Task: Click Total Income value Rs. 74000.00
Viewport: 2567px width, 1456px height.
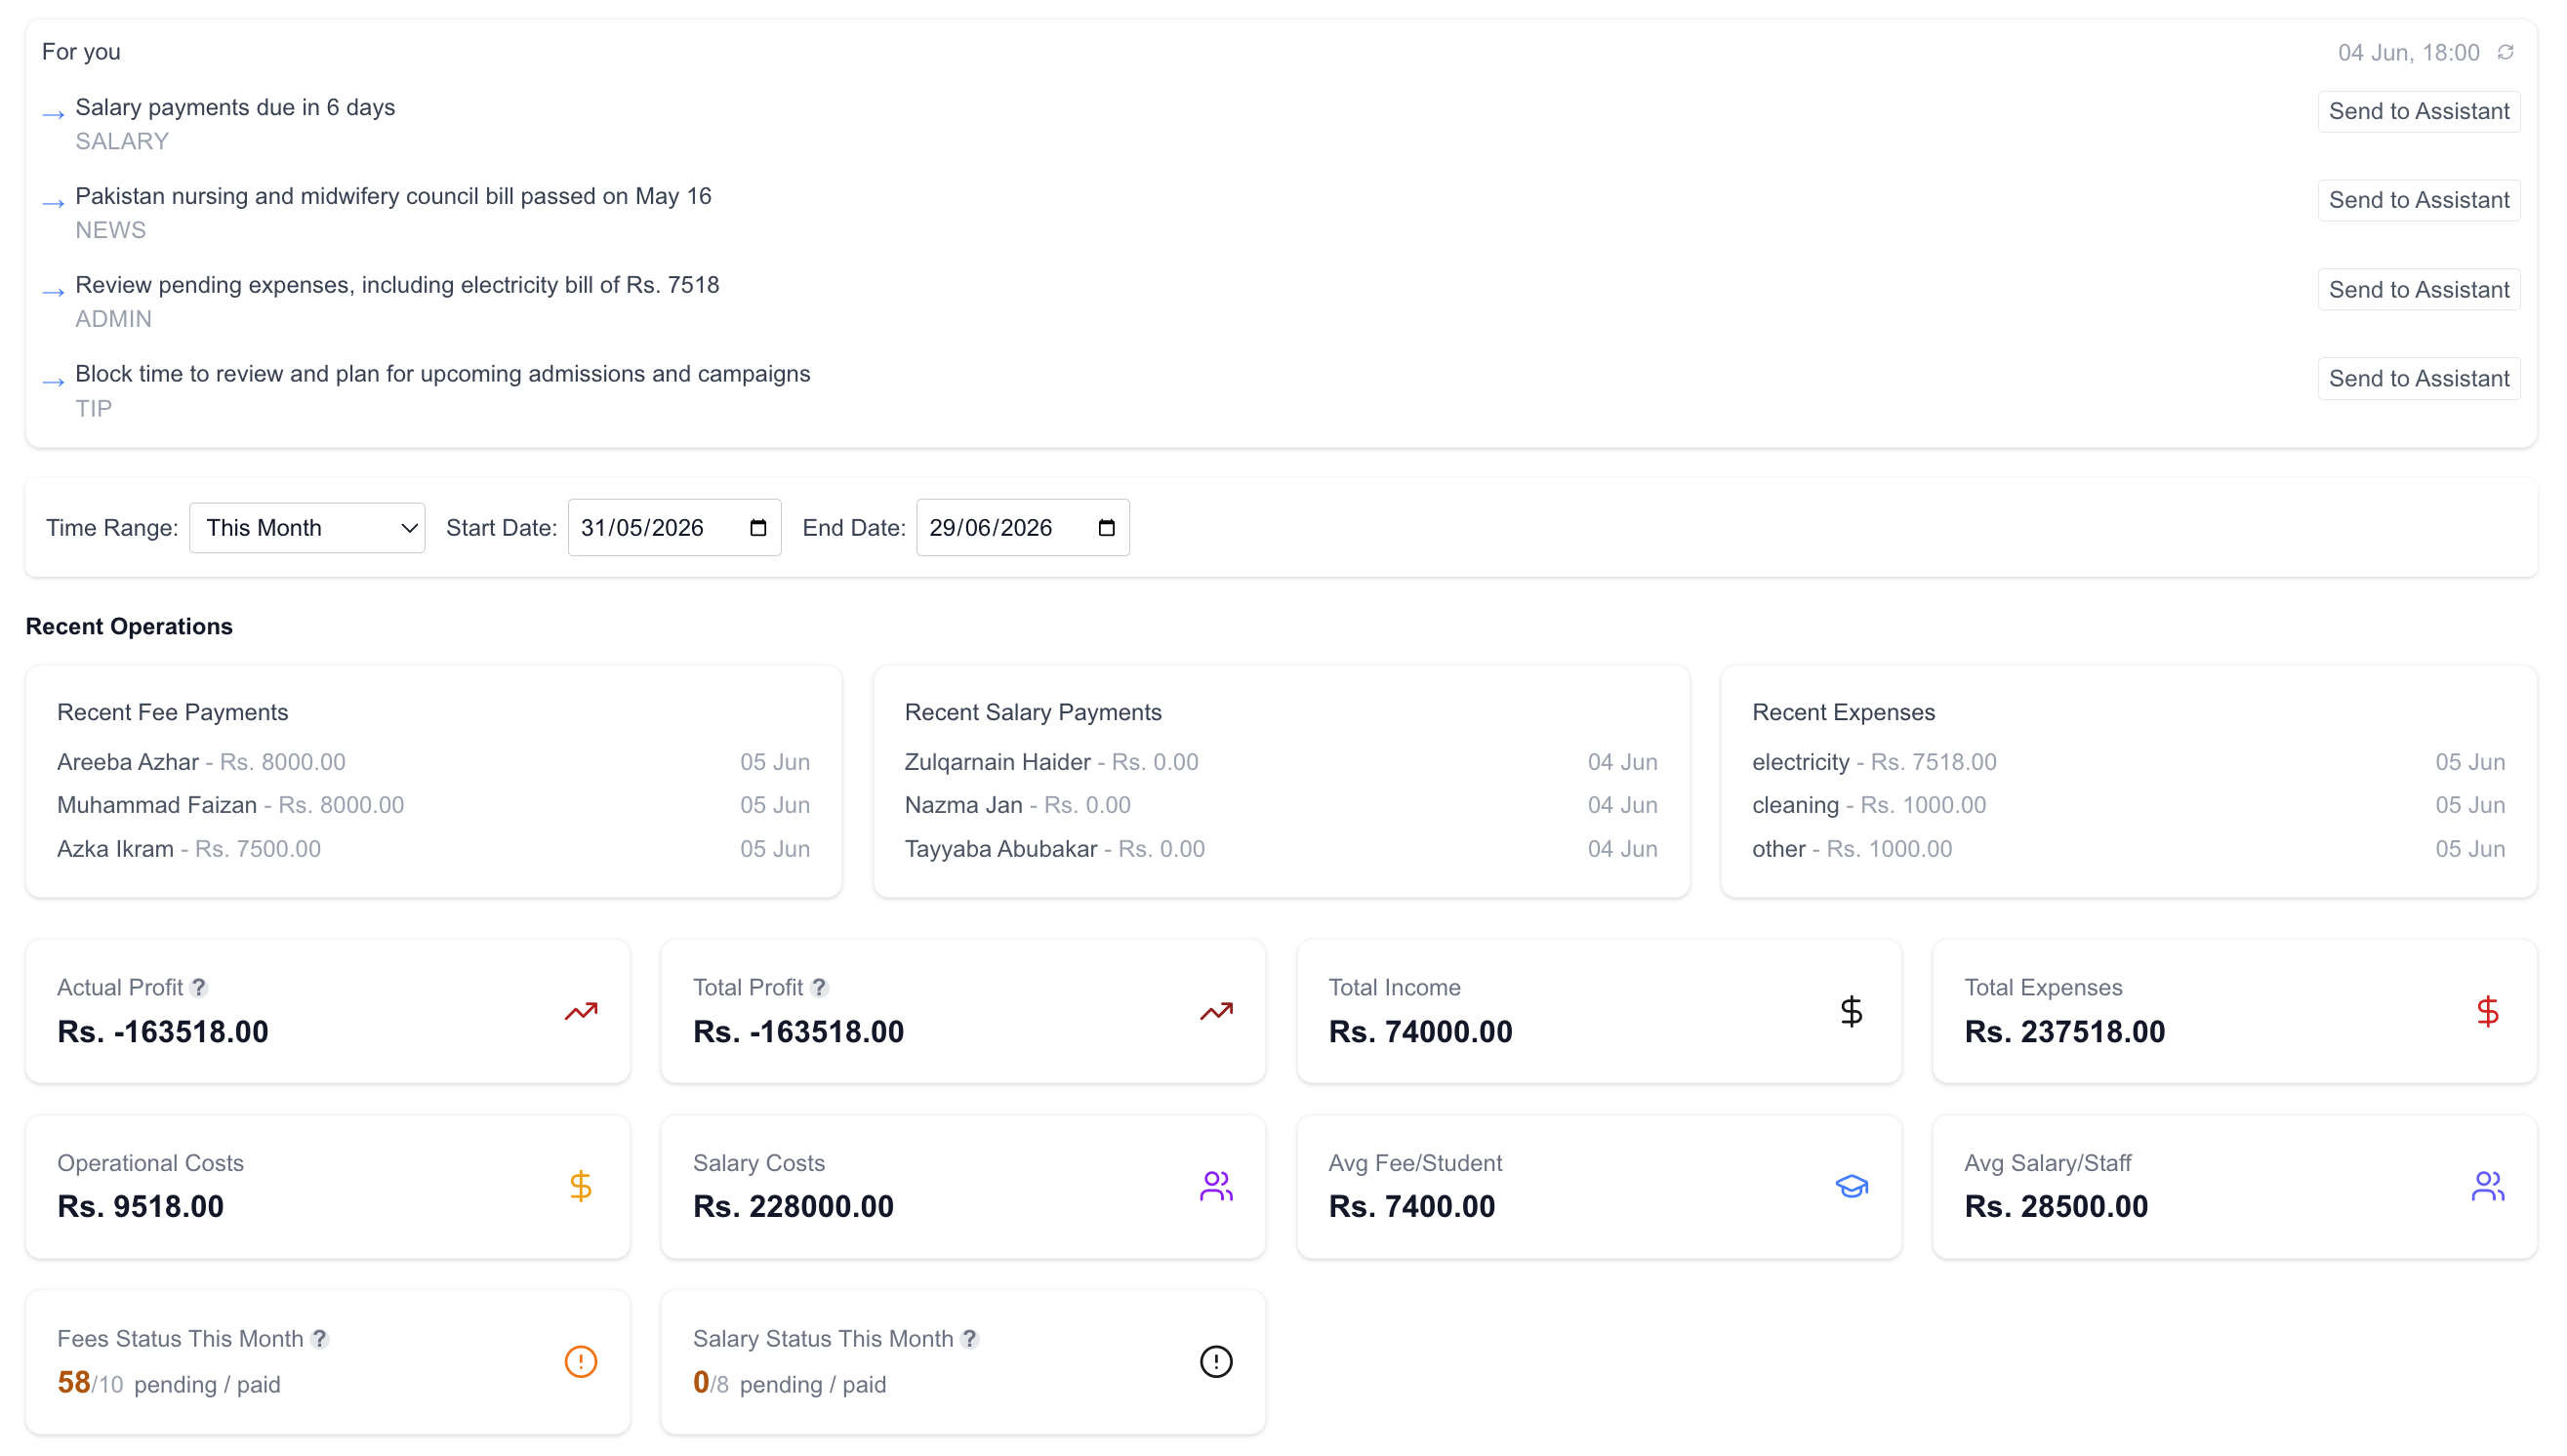Action: (1420, 1031)
